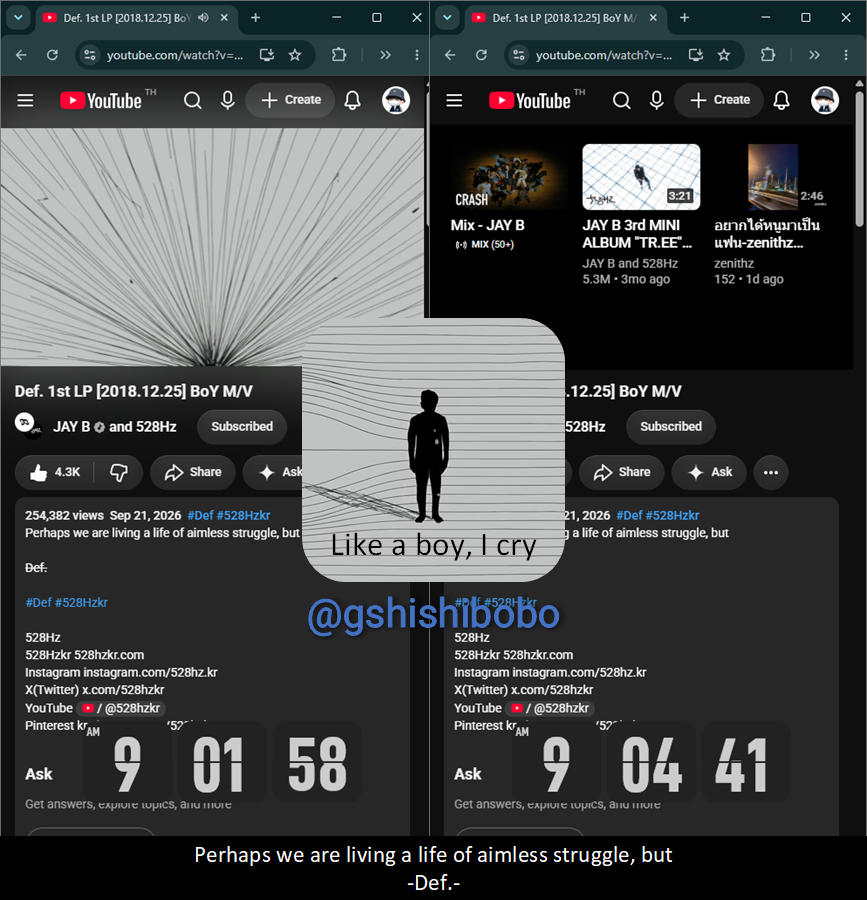Open Extensions in left browser window

pos(339,55)
